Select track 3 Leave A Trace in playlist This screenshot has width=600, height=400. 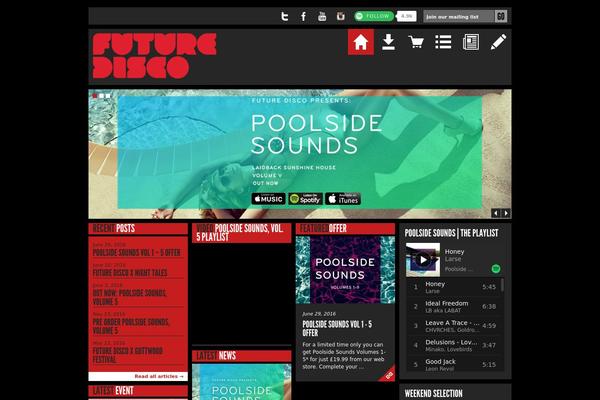point(454,326)
